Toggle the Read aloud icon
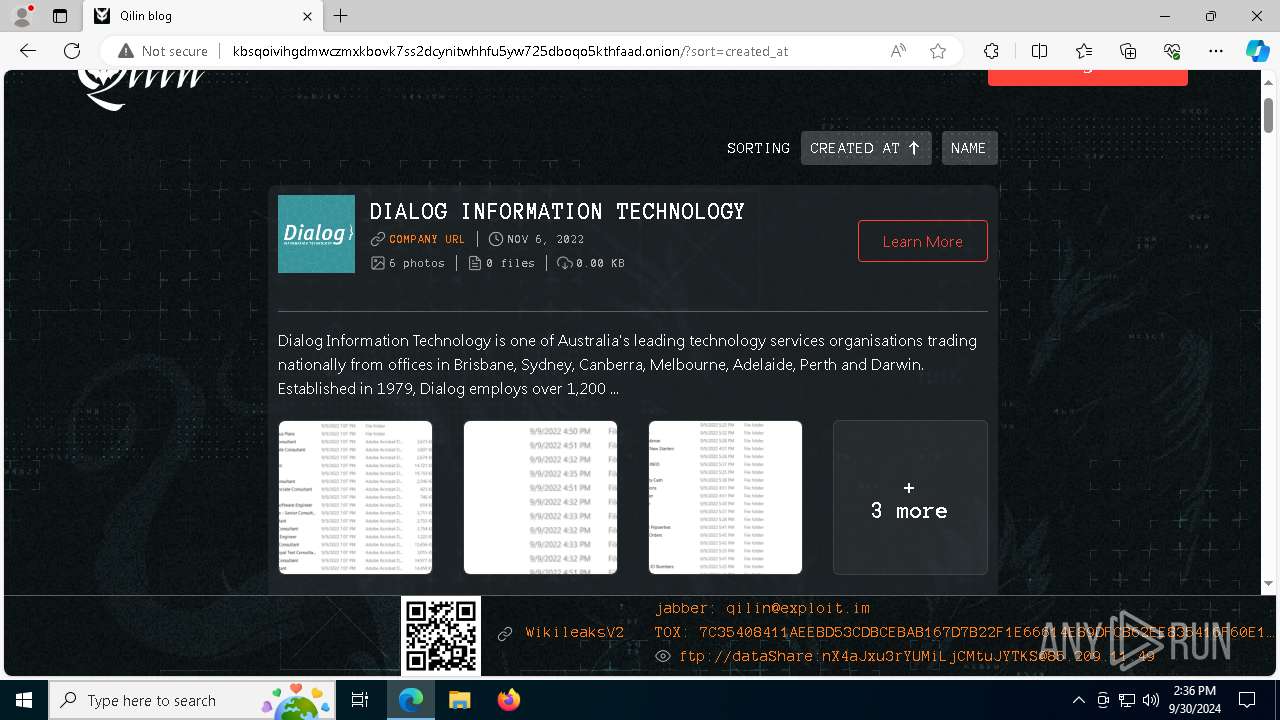Image resolution: width=1280 pixels, height=720 pixels. point(898,51)
